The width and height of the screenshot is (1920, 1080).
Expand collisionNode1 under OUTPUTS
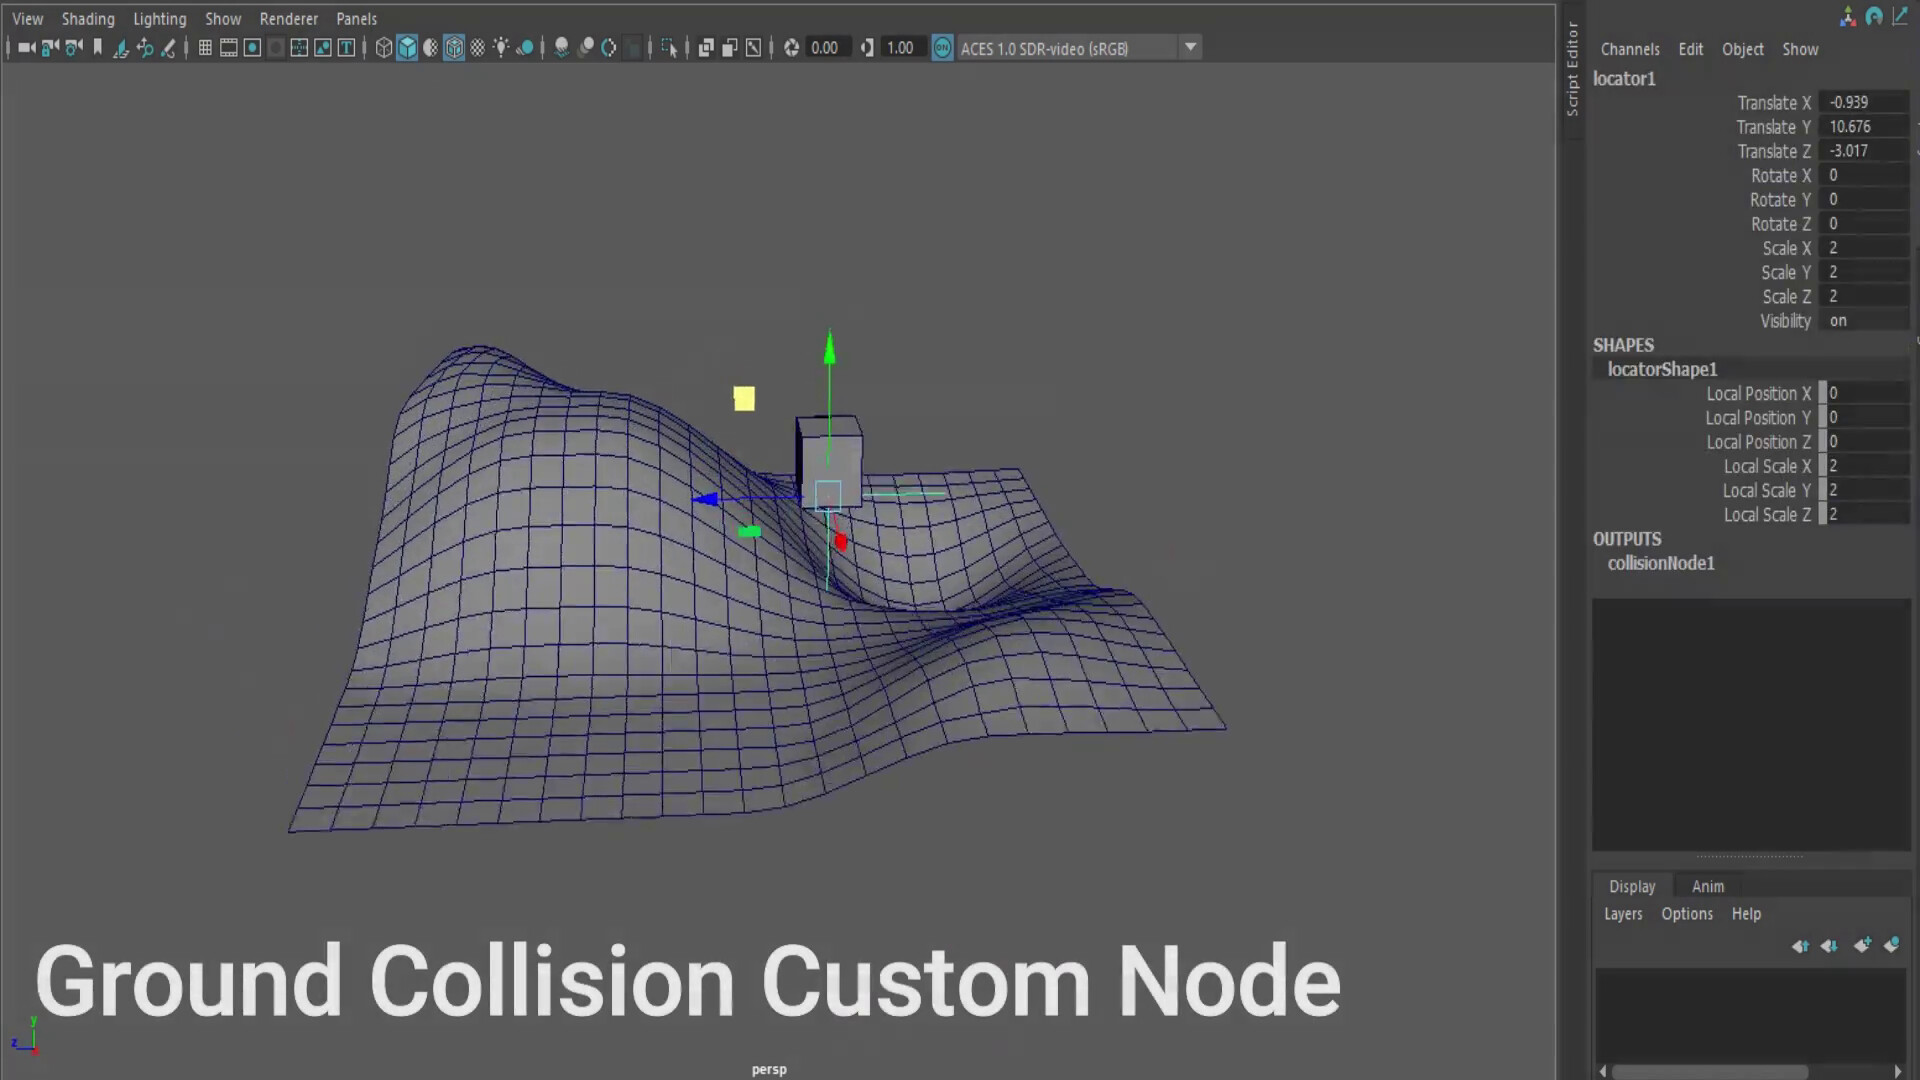click(1660, 563)
